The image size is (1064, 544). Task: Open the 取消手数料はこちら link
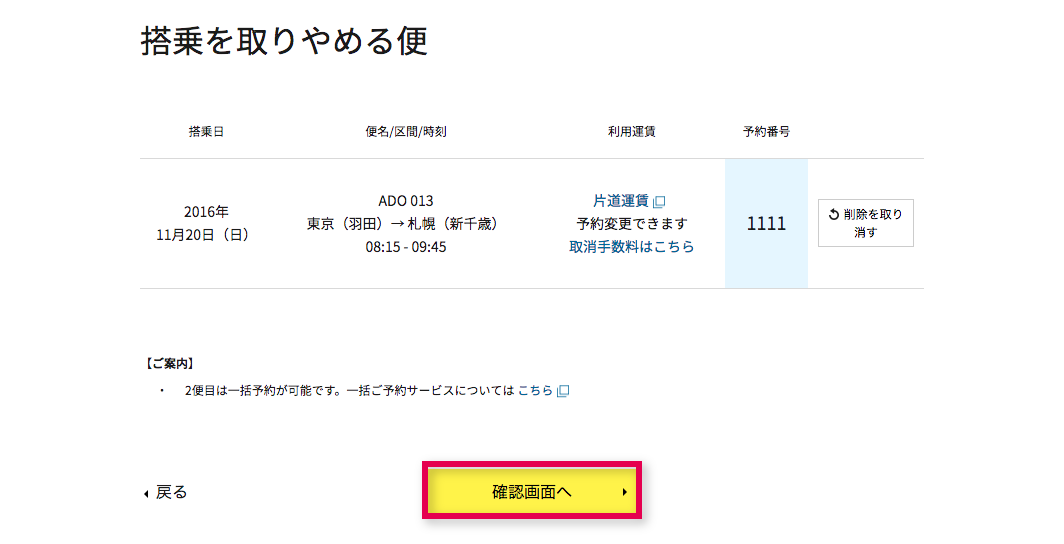pos(632,246)
